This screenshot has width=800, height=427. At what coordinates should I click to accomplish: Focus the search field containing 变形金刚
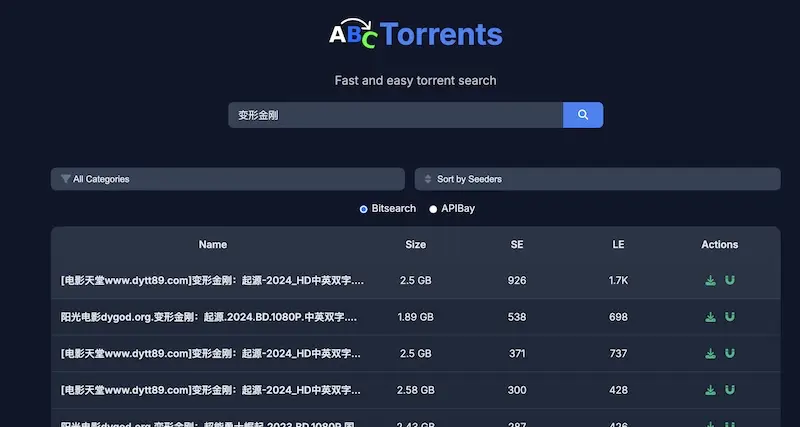coord(395,115)
